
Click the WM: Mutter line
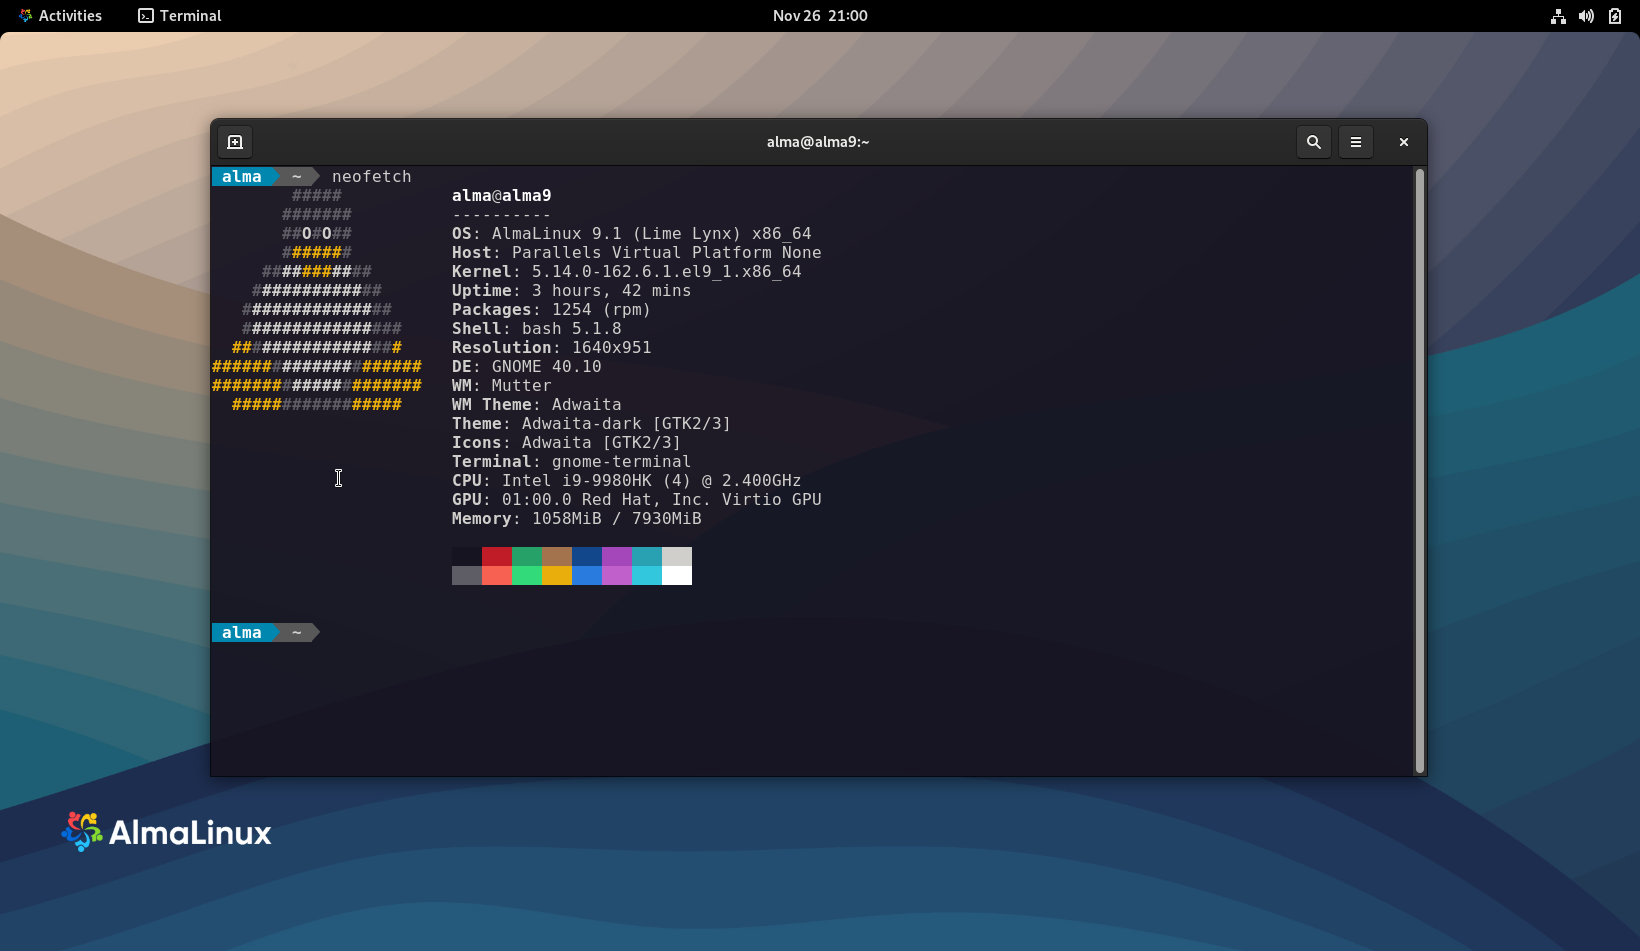(x=501, y=386)
